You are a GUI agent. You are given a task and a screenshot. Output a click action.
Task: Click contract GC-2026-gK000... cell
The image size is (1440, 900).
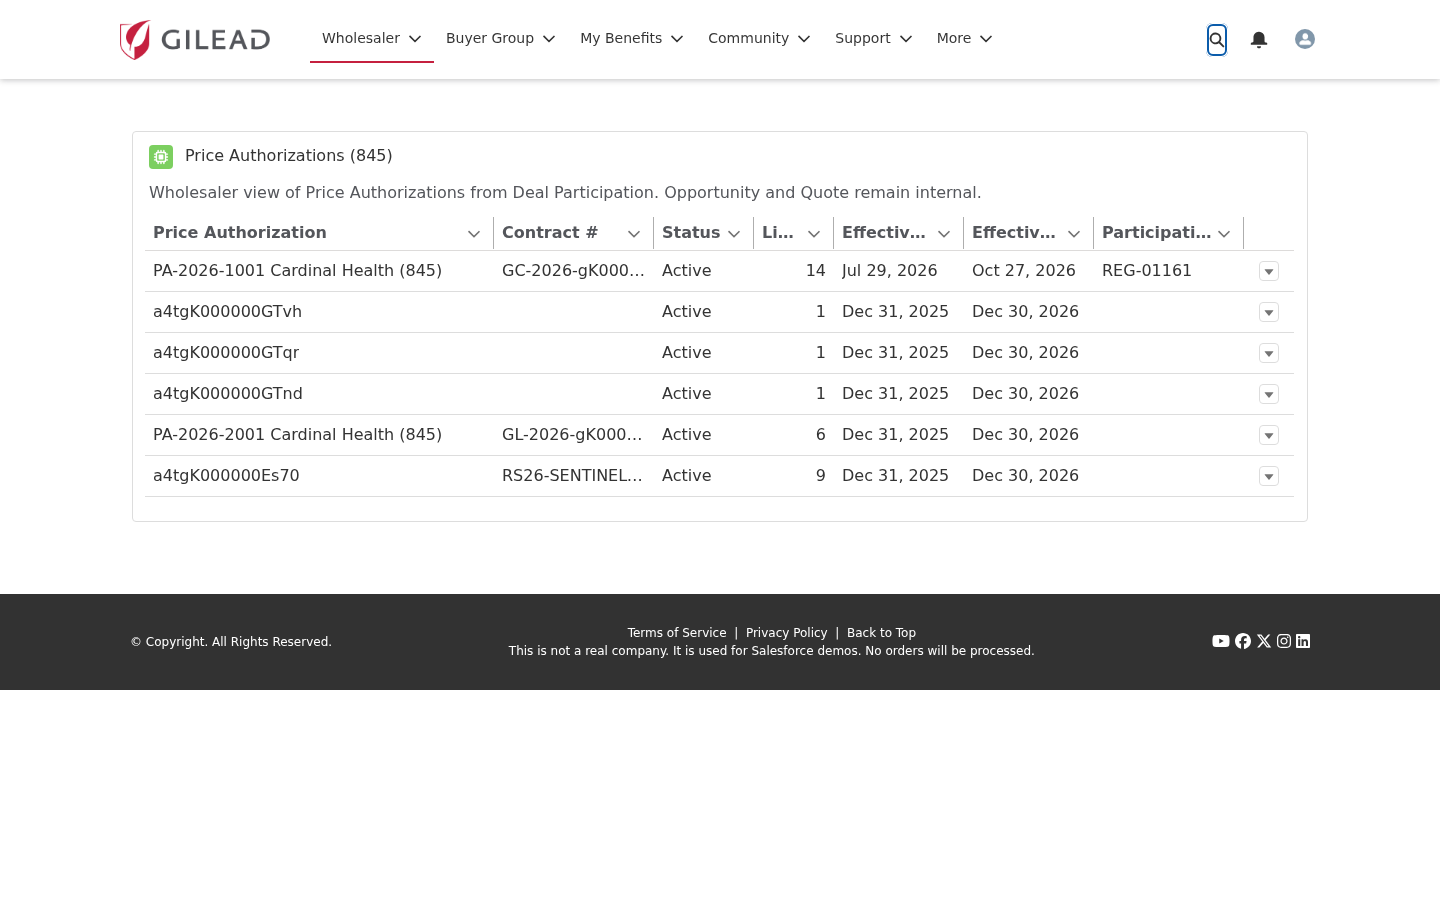pyautogui.click(x=573, y=271)
